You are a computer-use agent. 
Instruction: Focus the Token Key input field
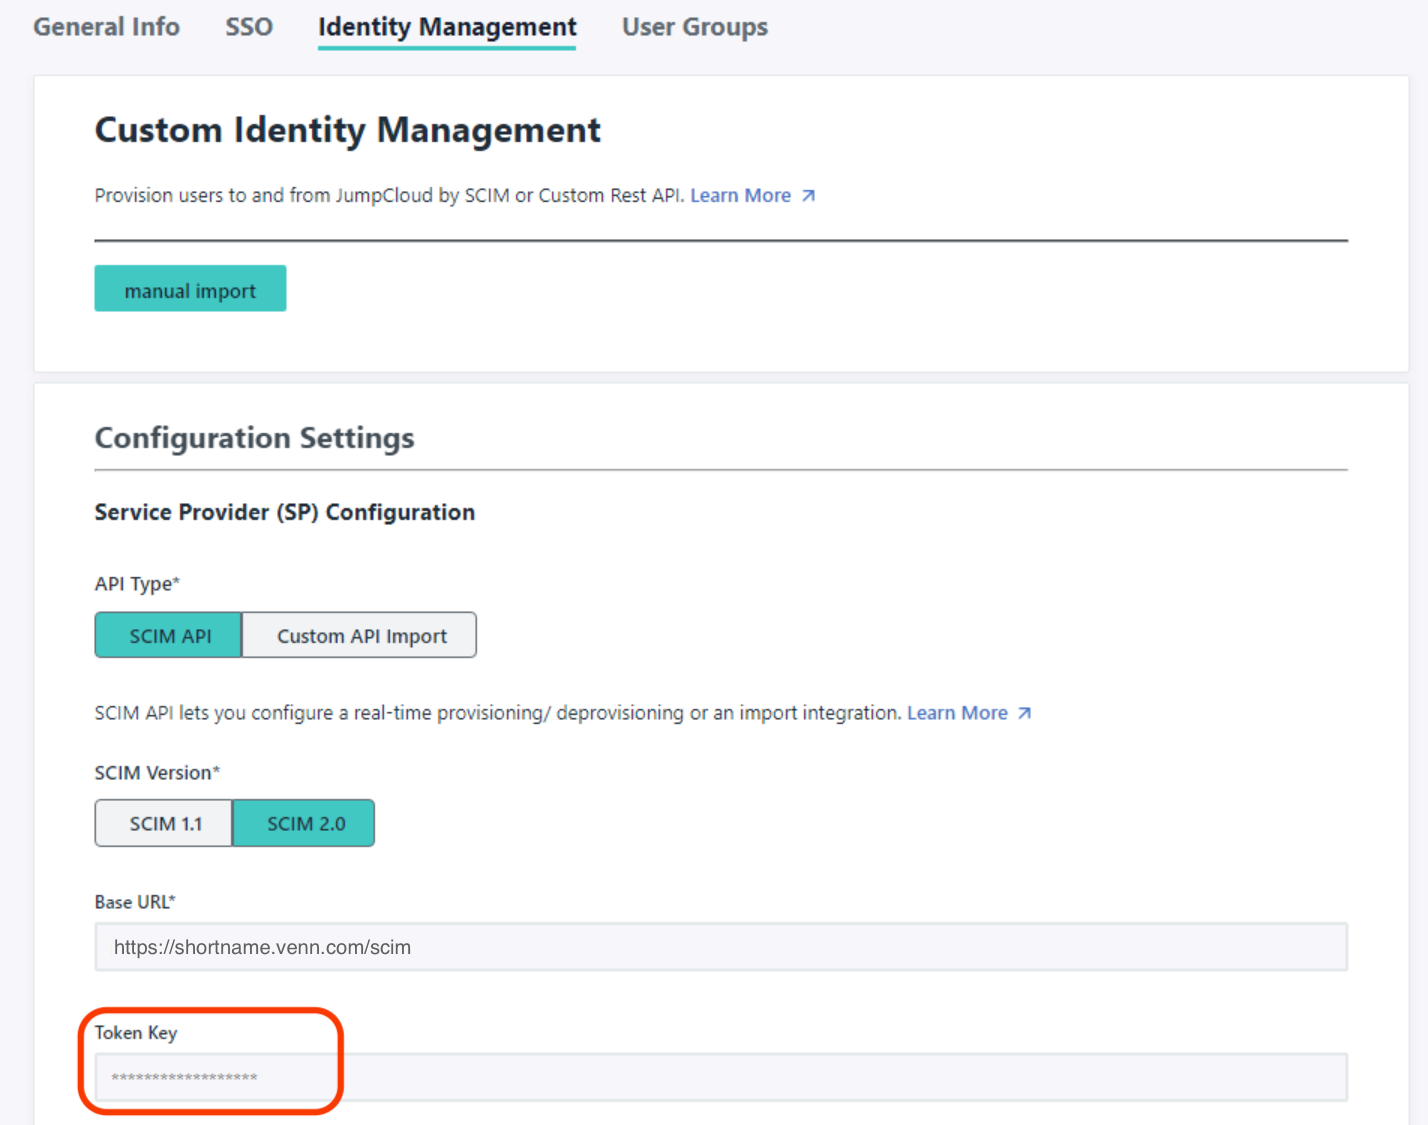tap(721, 1077)
